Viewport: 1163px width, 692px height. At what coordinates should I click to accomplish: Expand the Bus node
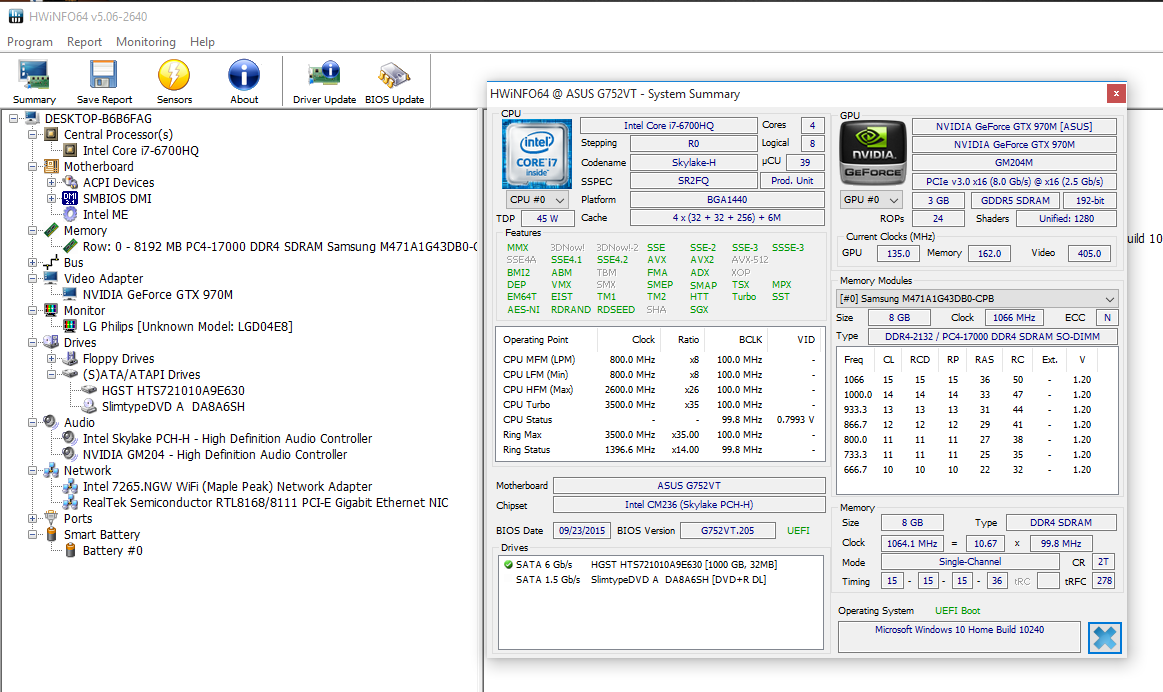click(33, 263)
